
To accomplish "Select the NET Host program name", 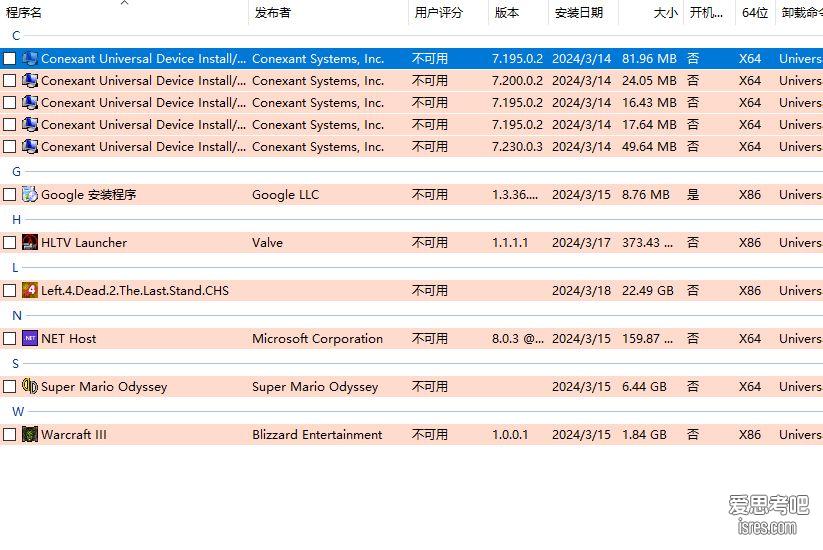I will pos(69,339).
